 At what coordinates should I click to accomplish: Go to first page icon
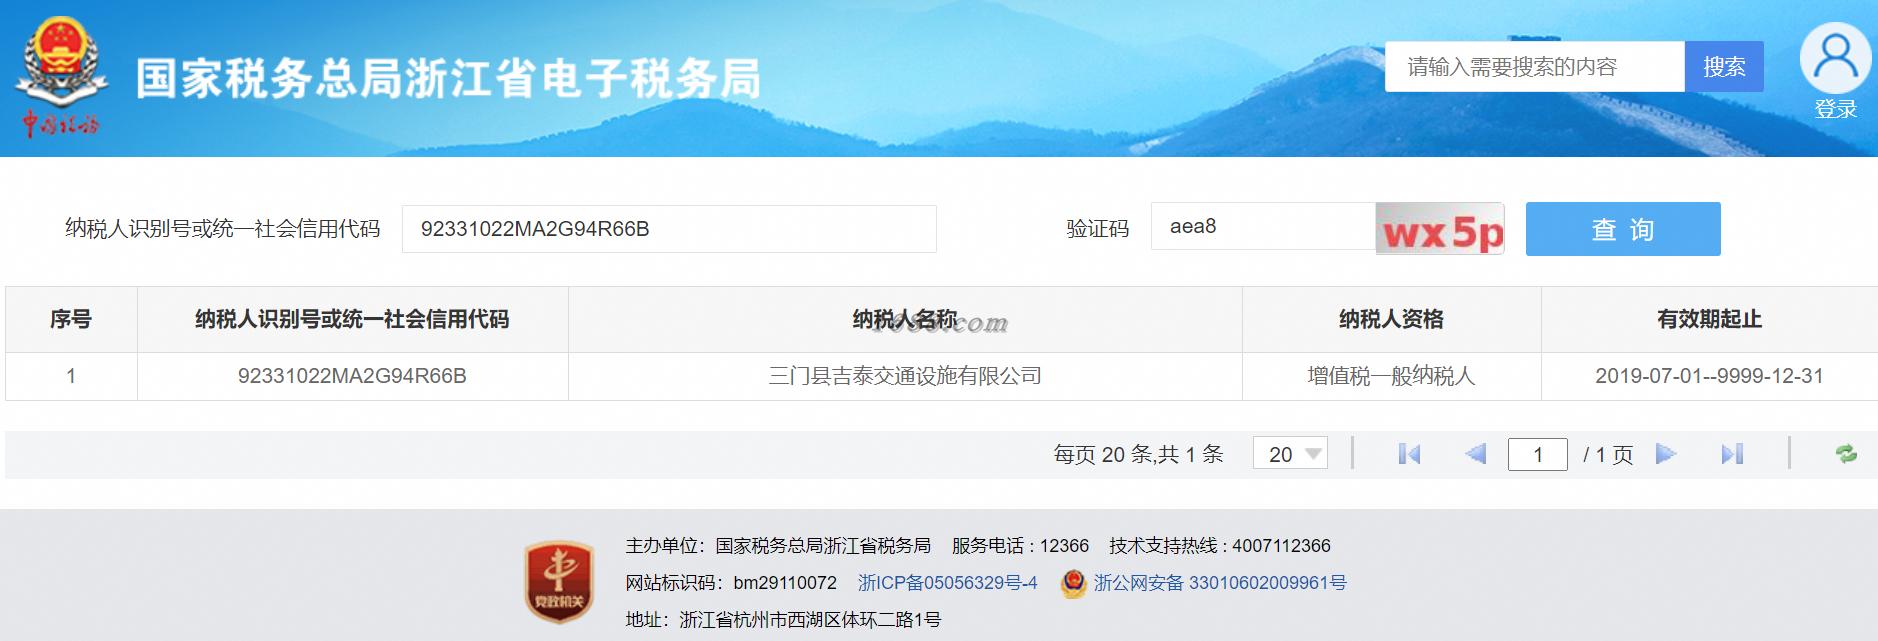[1409, 454]
